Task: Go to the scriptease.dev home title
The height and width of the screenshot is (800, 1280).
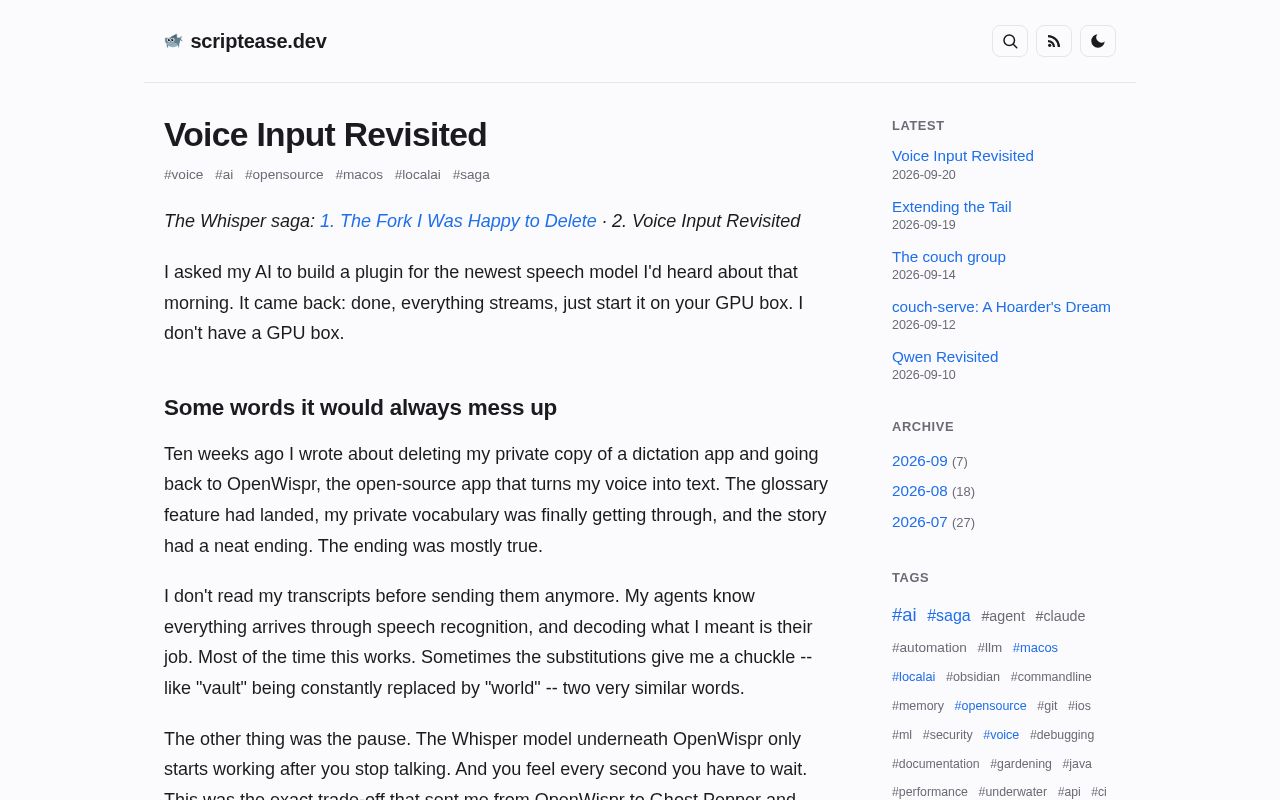Action: [258, 41]
